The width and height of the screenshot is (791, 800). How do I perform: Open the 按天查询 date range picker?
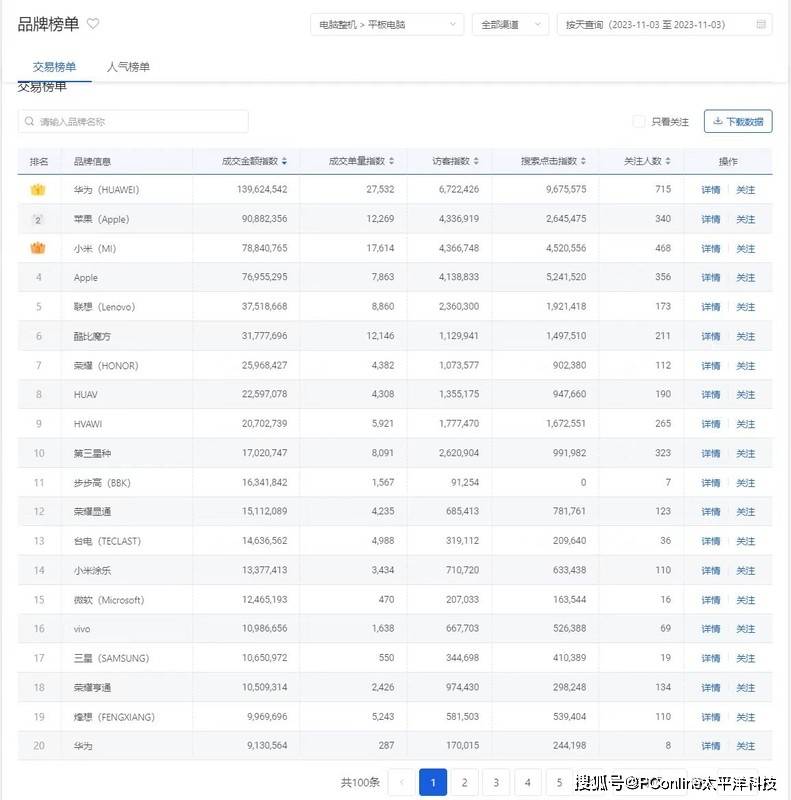pos(664,24)
